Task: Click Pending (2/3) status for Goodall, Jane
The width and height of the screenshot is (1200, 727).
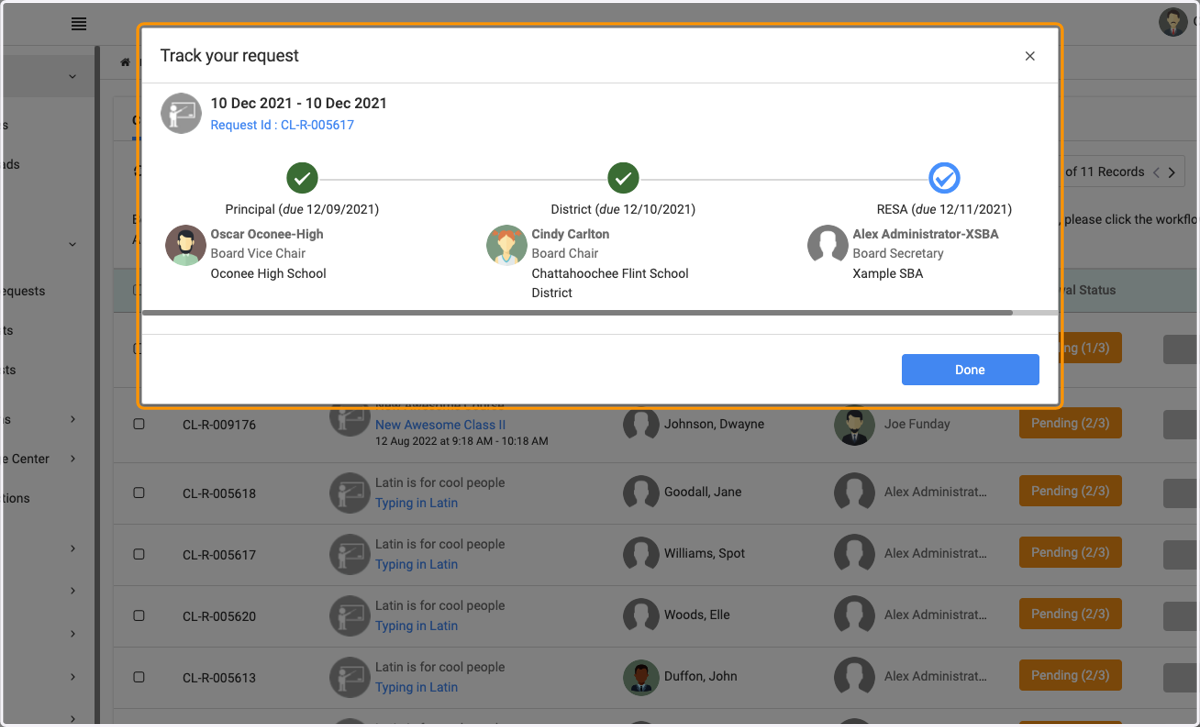Action: 1070,491
